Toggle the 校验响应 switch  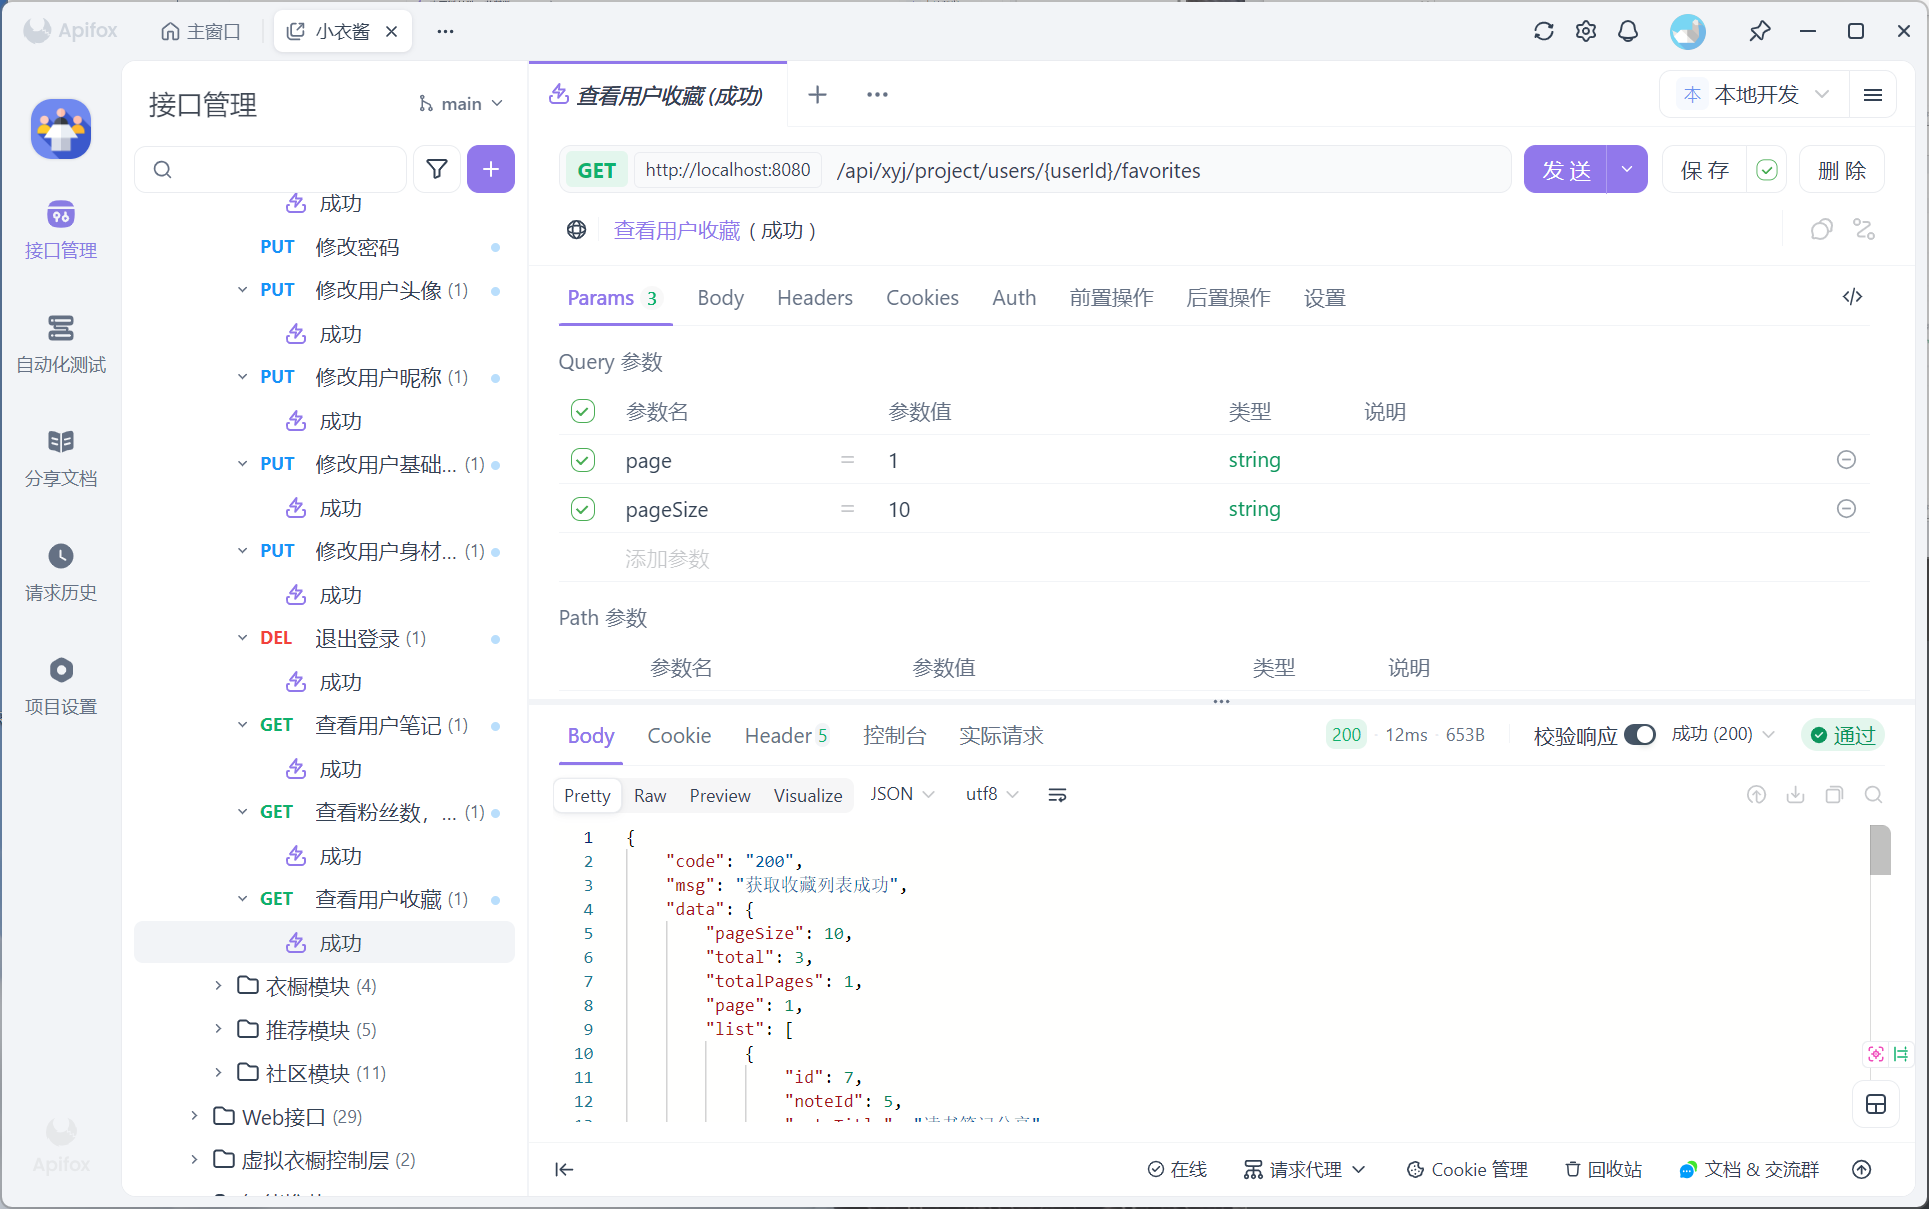pos(1639,735)
